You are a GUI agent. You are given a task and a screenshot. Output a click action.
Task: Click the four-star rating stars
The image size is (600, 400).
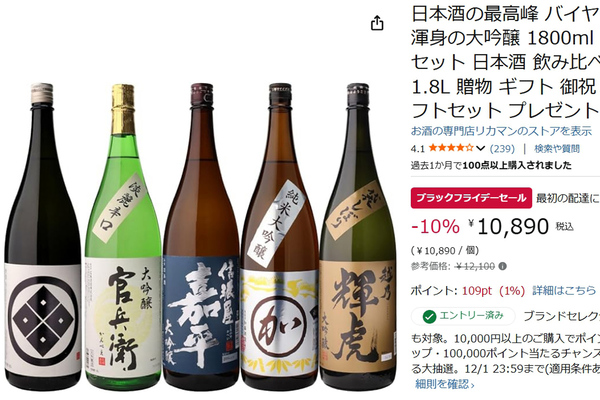451,148
